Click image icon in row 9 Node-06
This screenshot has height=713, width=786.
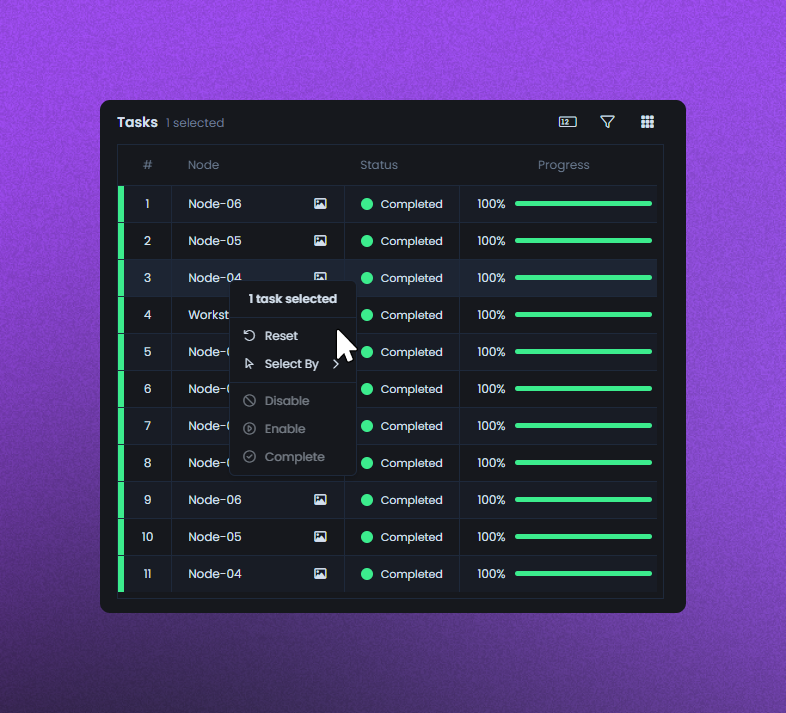click(x=320, y=499)
